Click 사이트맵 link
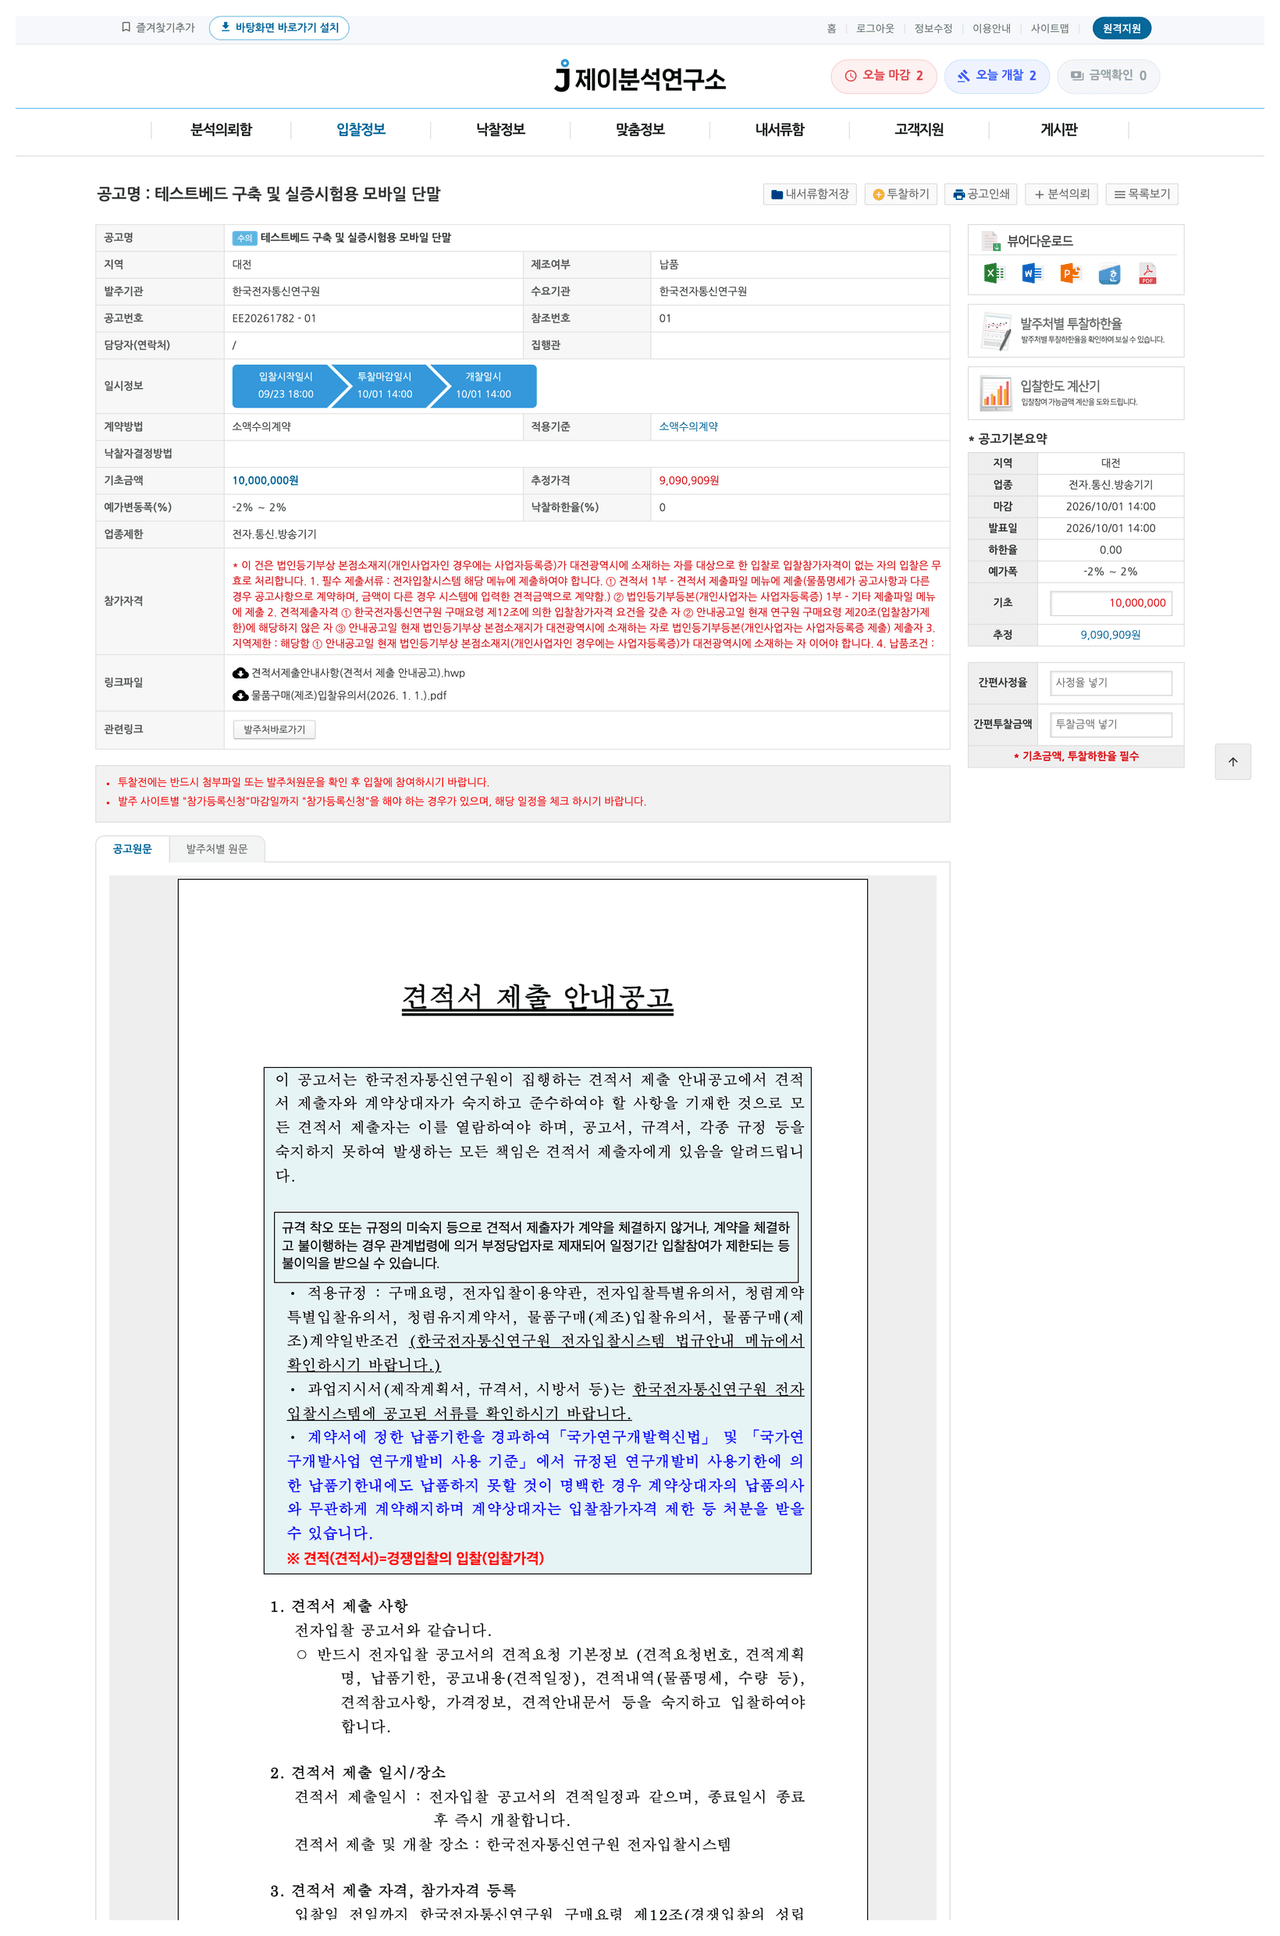 coord(1050,29)
